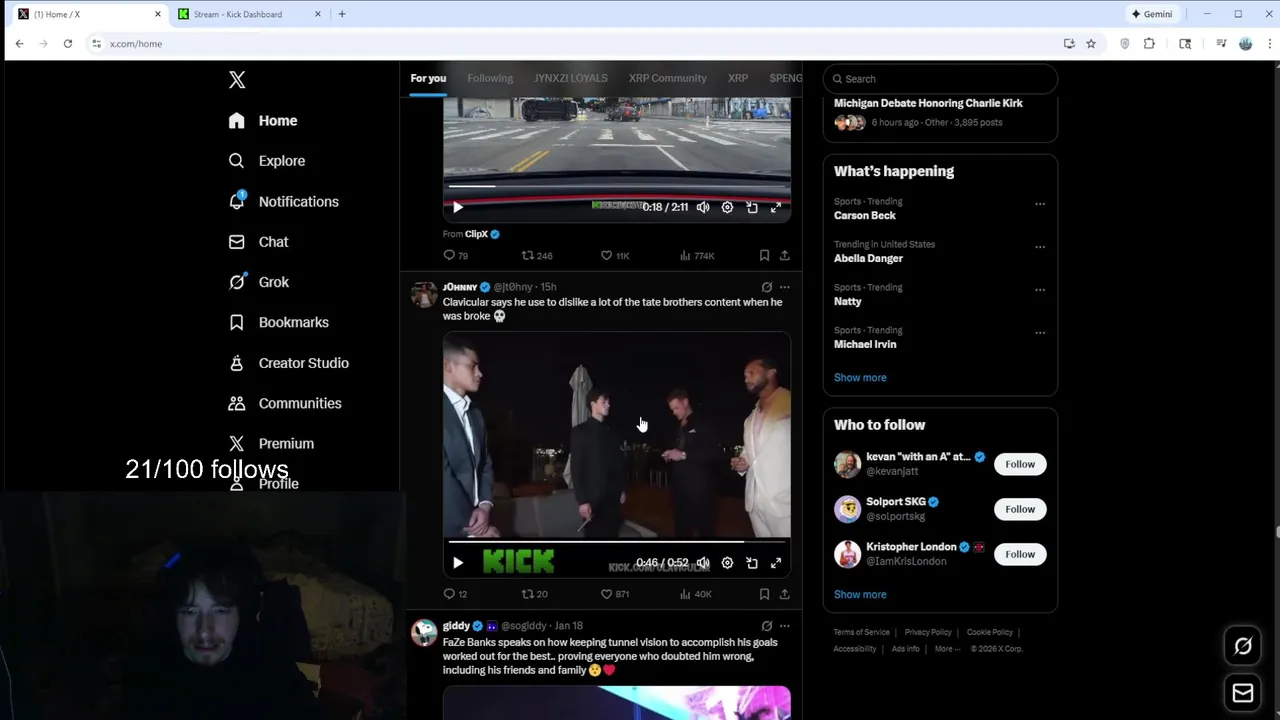This screenshot has height=720, width=1280.
Task: Switch to Stream - Kick Dashboard browser tab
Action: point(248,14)
